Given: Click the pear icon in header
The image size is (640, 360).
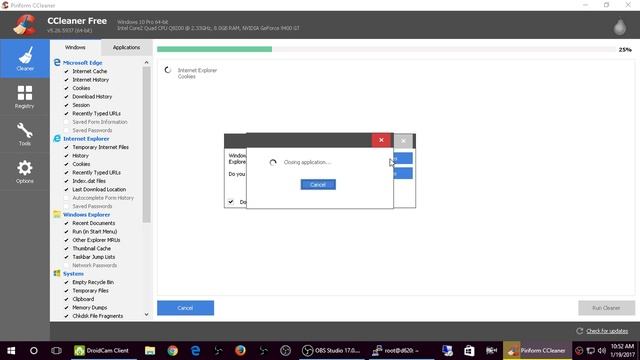Looking at the screenshot, I should coord(620,27).
